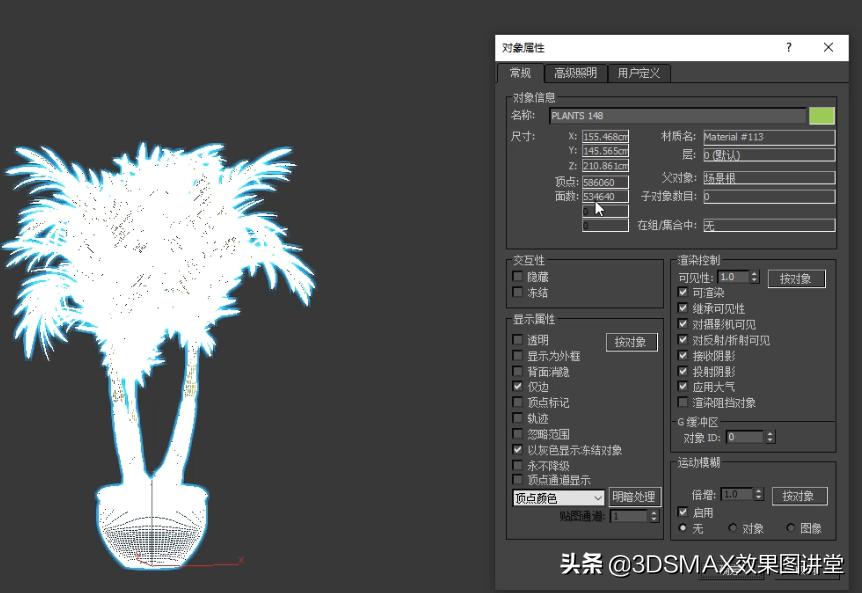The height and width of the screenshot is (593, 862).
Task: Uncheck 投射阴影 rendering option
Action: point(685,371)
